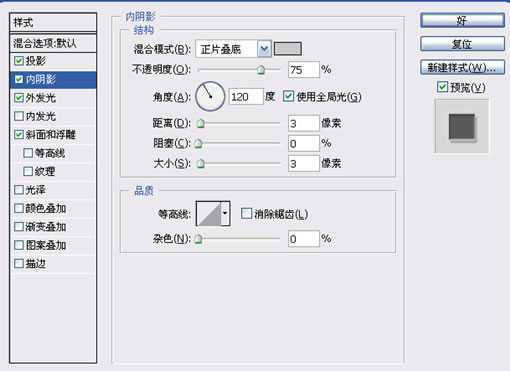Uncheck the 内阴影 (Inner Shadow) checkbox

[x=19, y=79]
